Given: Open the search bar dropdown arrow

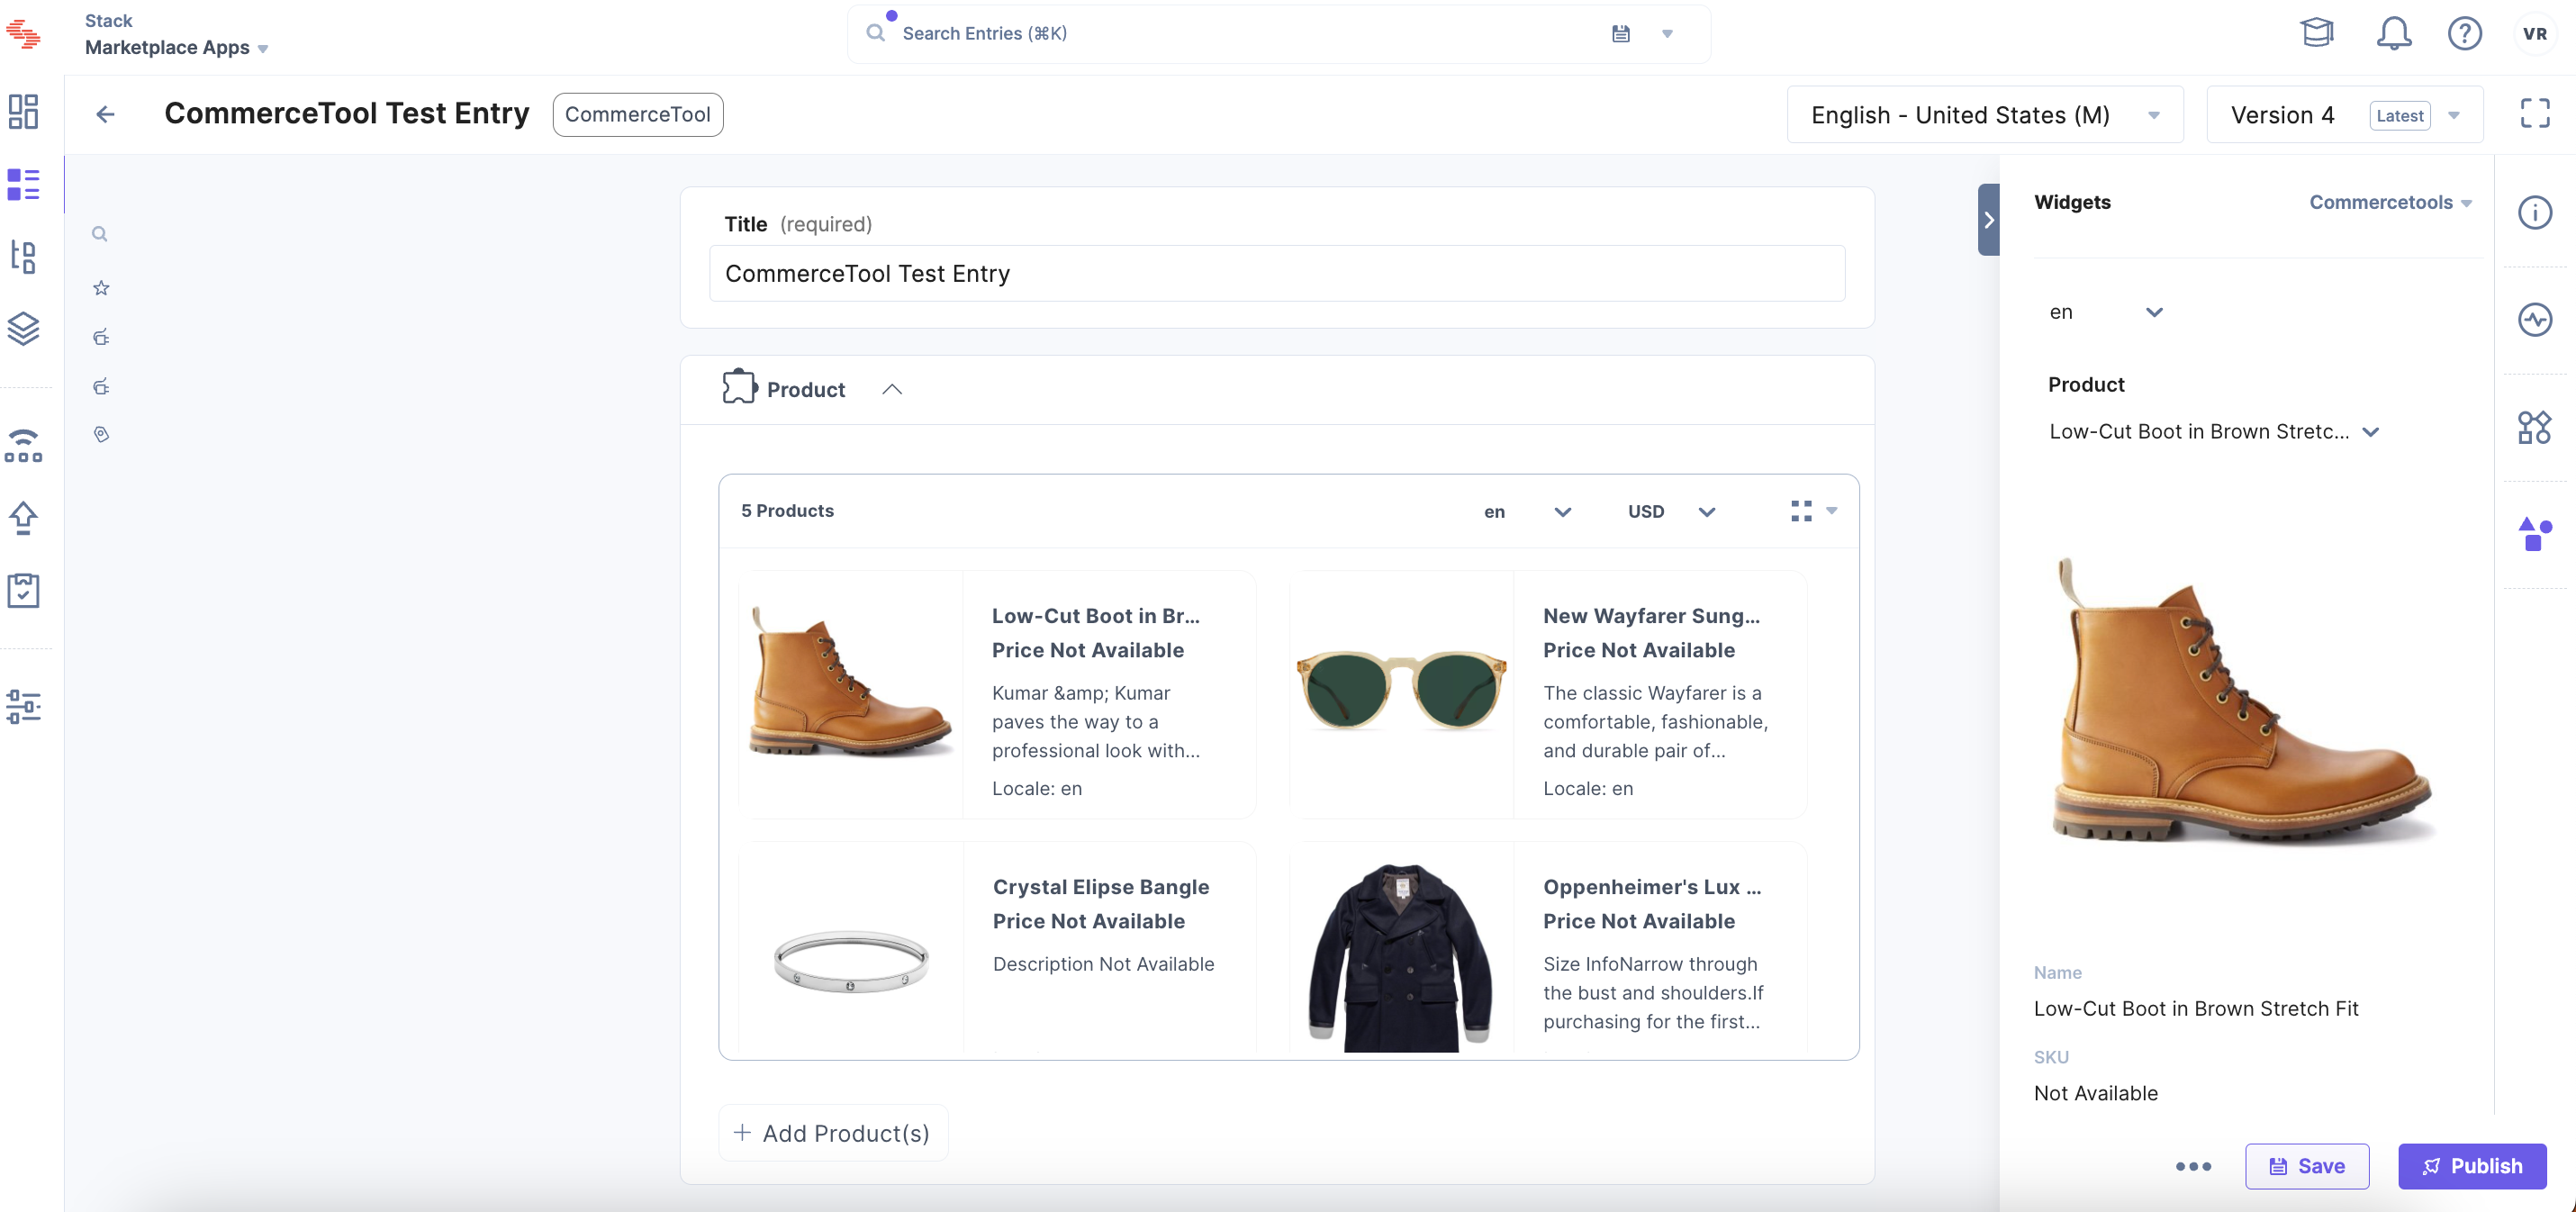Looking at the screenshot, I should (x=1667, y=34).
